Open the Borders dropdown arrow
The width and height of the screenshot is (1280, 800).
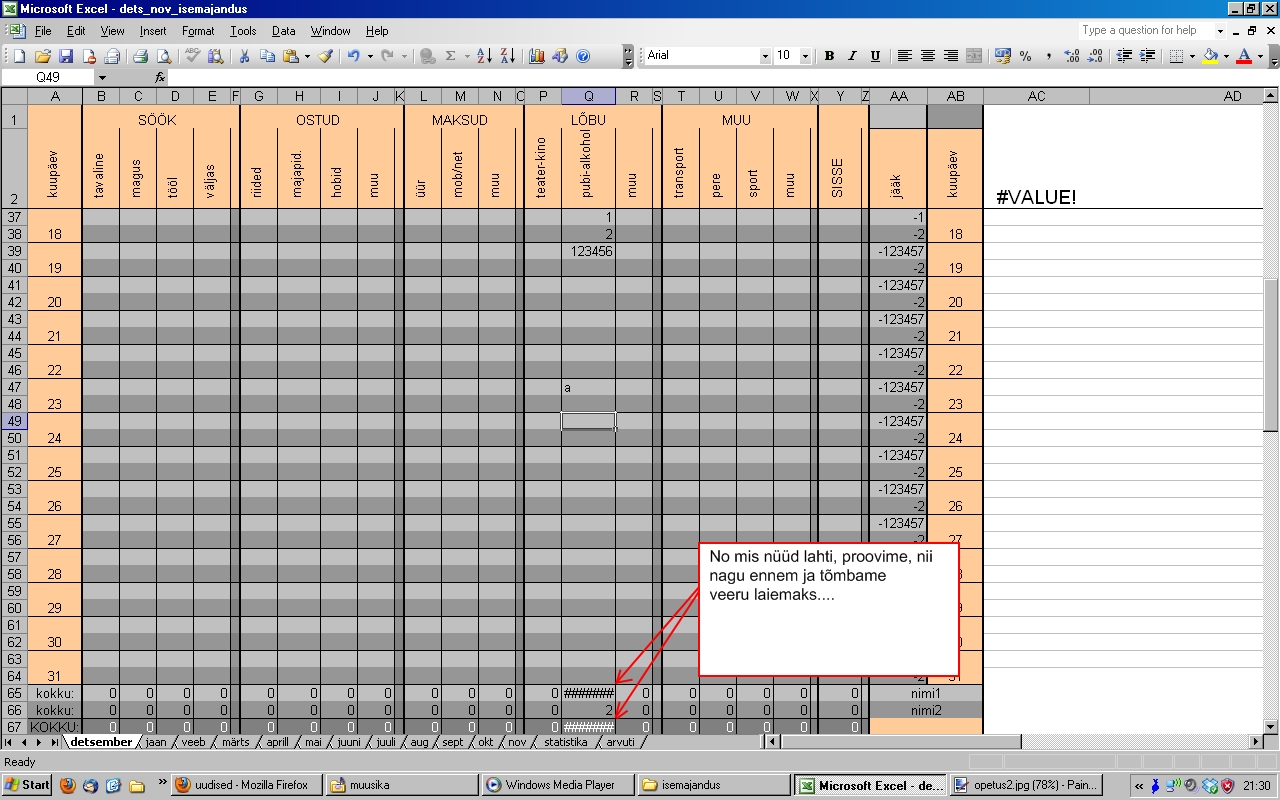1193,56
